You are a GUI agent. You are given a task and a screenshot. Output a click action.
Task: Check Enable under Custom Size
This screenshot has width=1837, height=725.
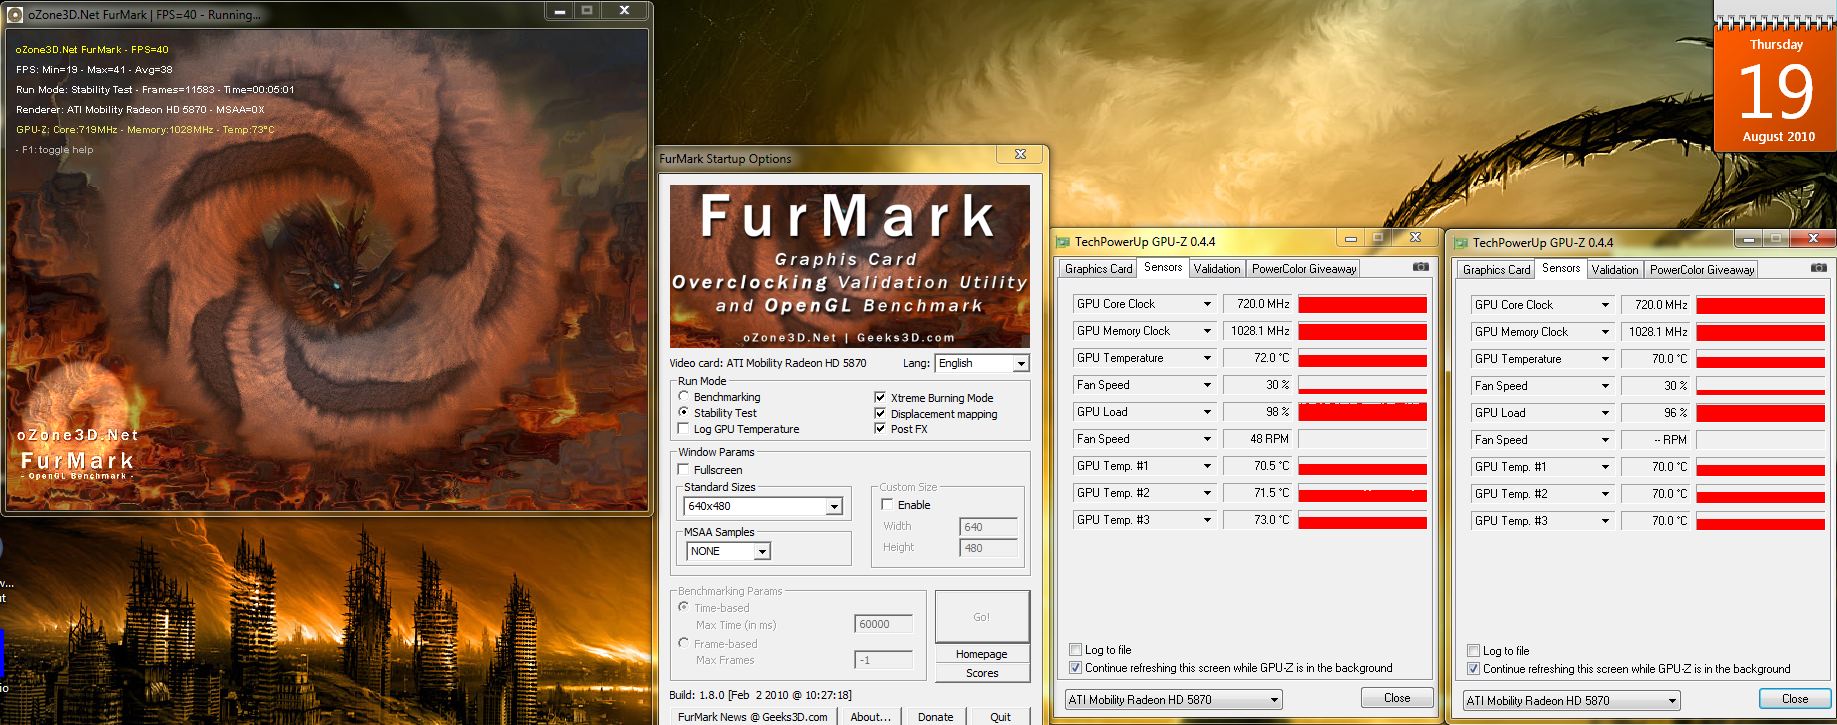[887, 504]
